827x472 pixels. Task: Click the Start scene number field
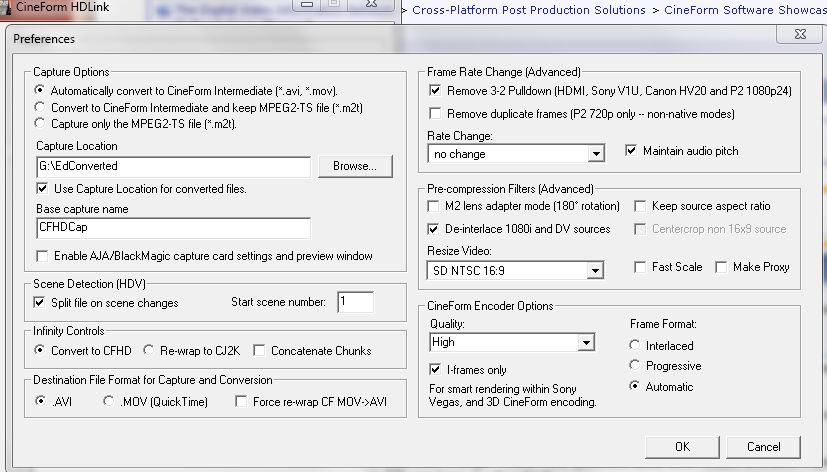[355, 302]
